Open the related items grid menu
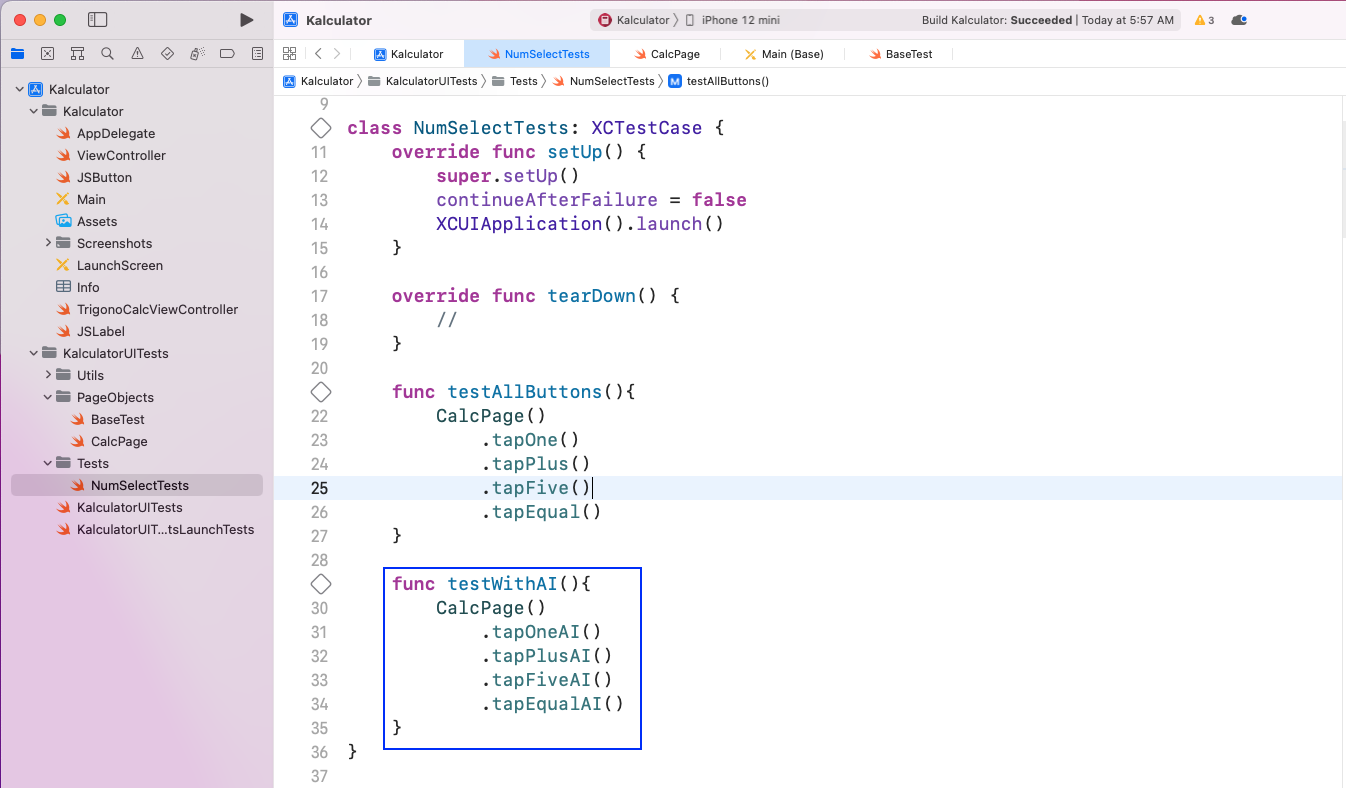Screen dimensions: 1346x788 click(x=289, y=54)
